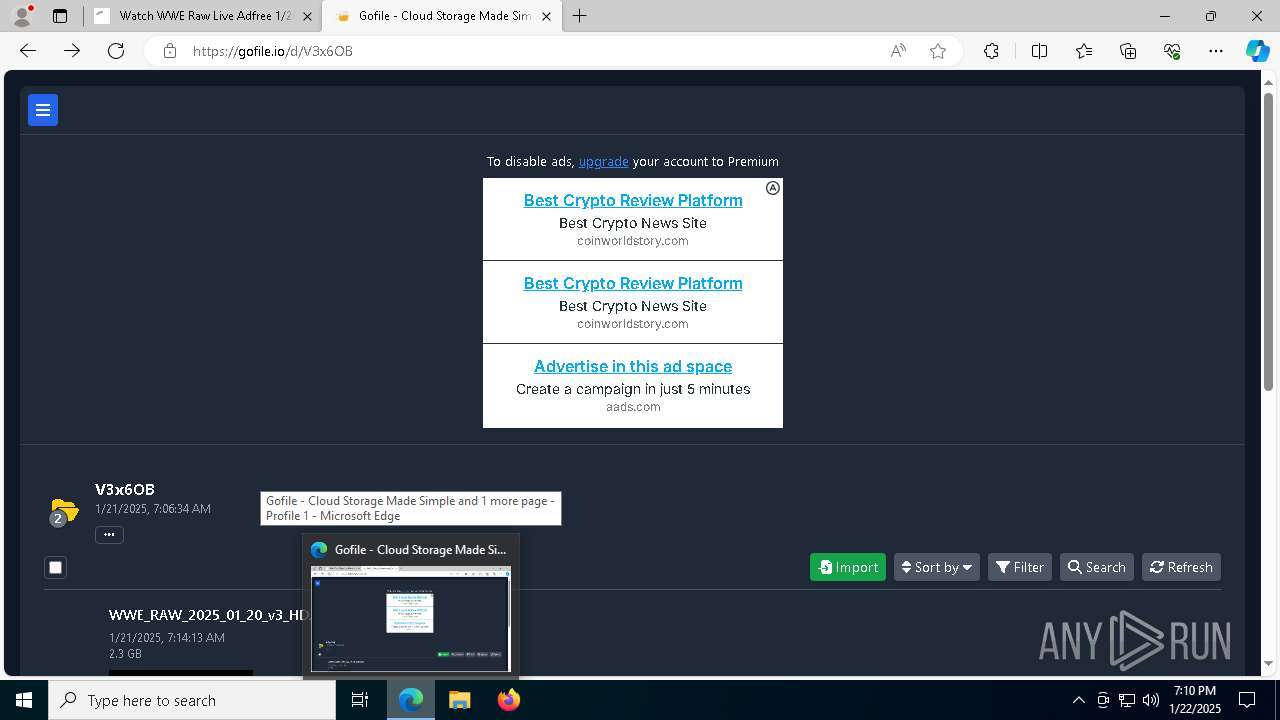This screenshot has height=720, width=1280.
Task: Click Advertise in this ad space link
Action: [x=633, y=366]
